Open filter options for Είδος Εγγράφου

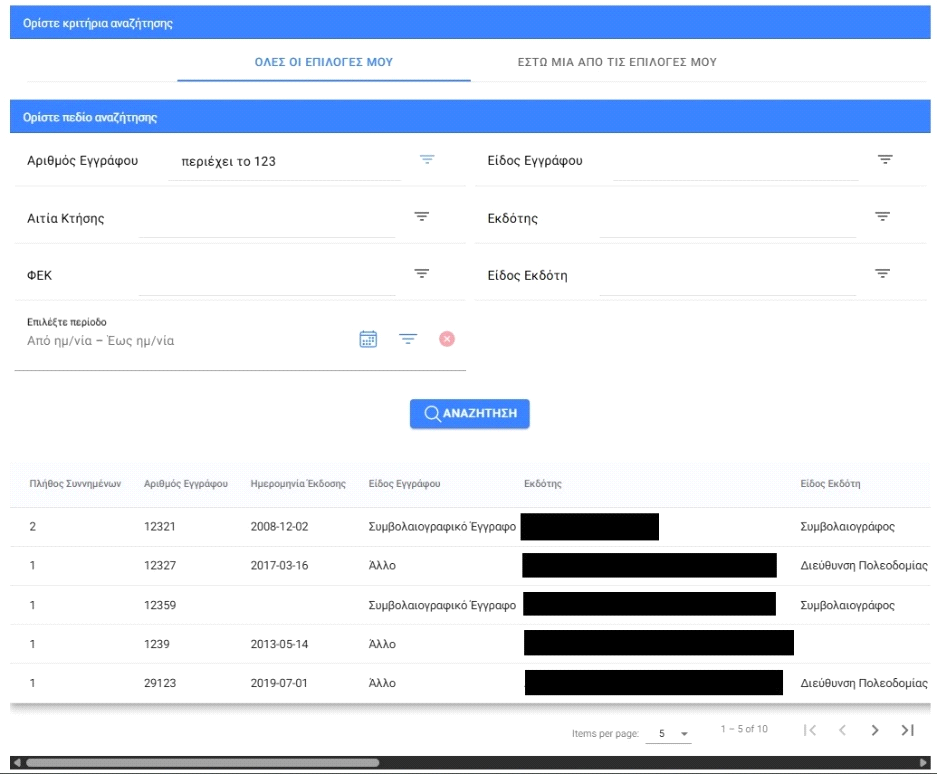pyautogui.click(x=884, y=160)
